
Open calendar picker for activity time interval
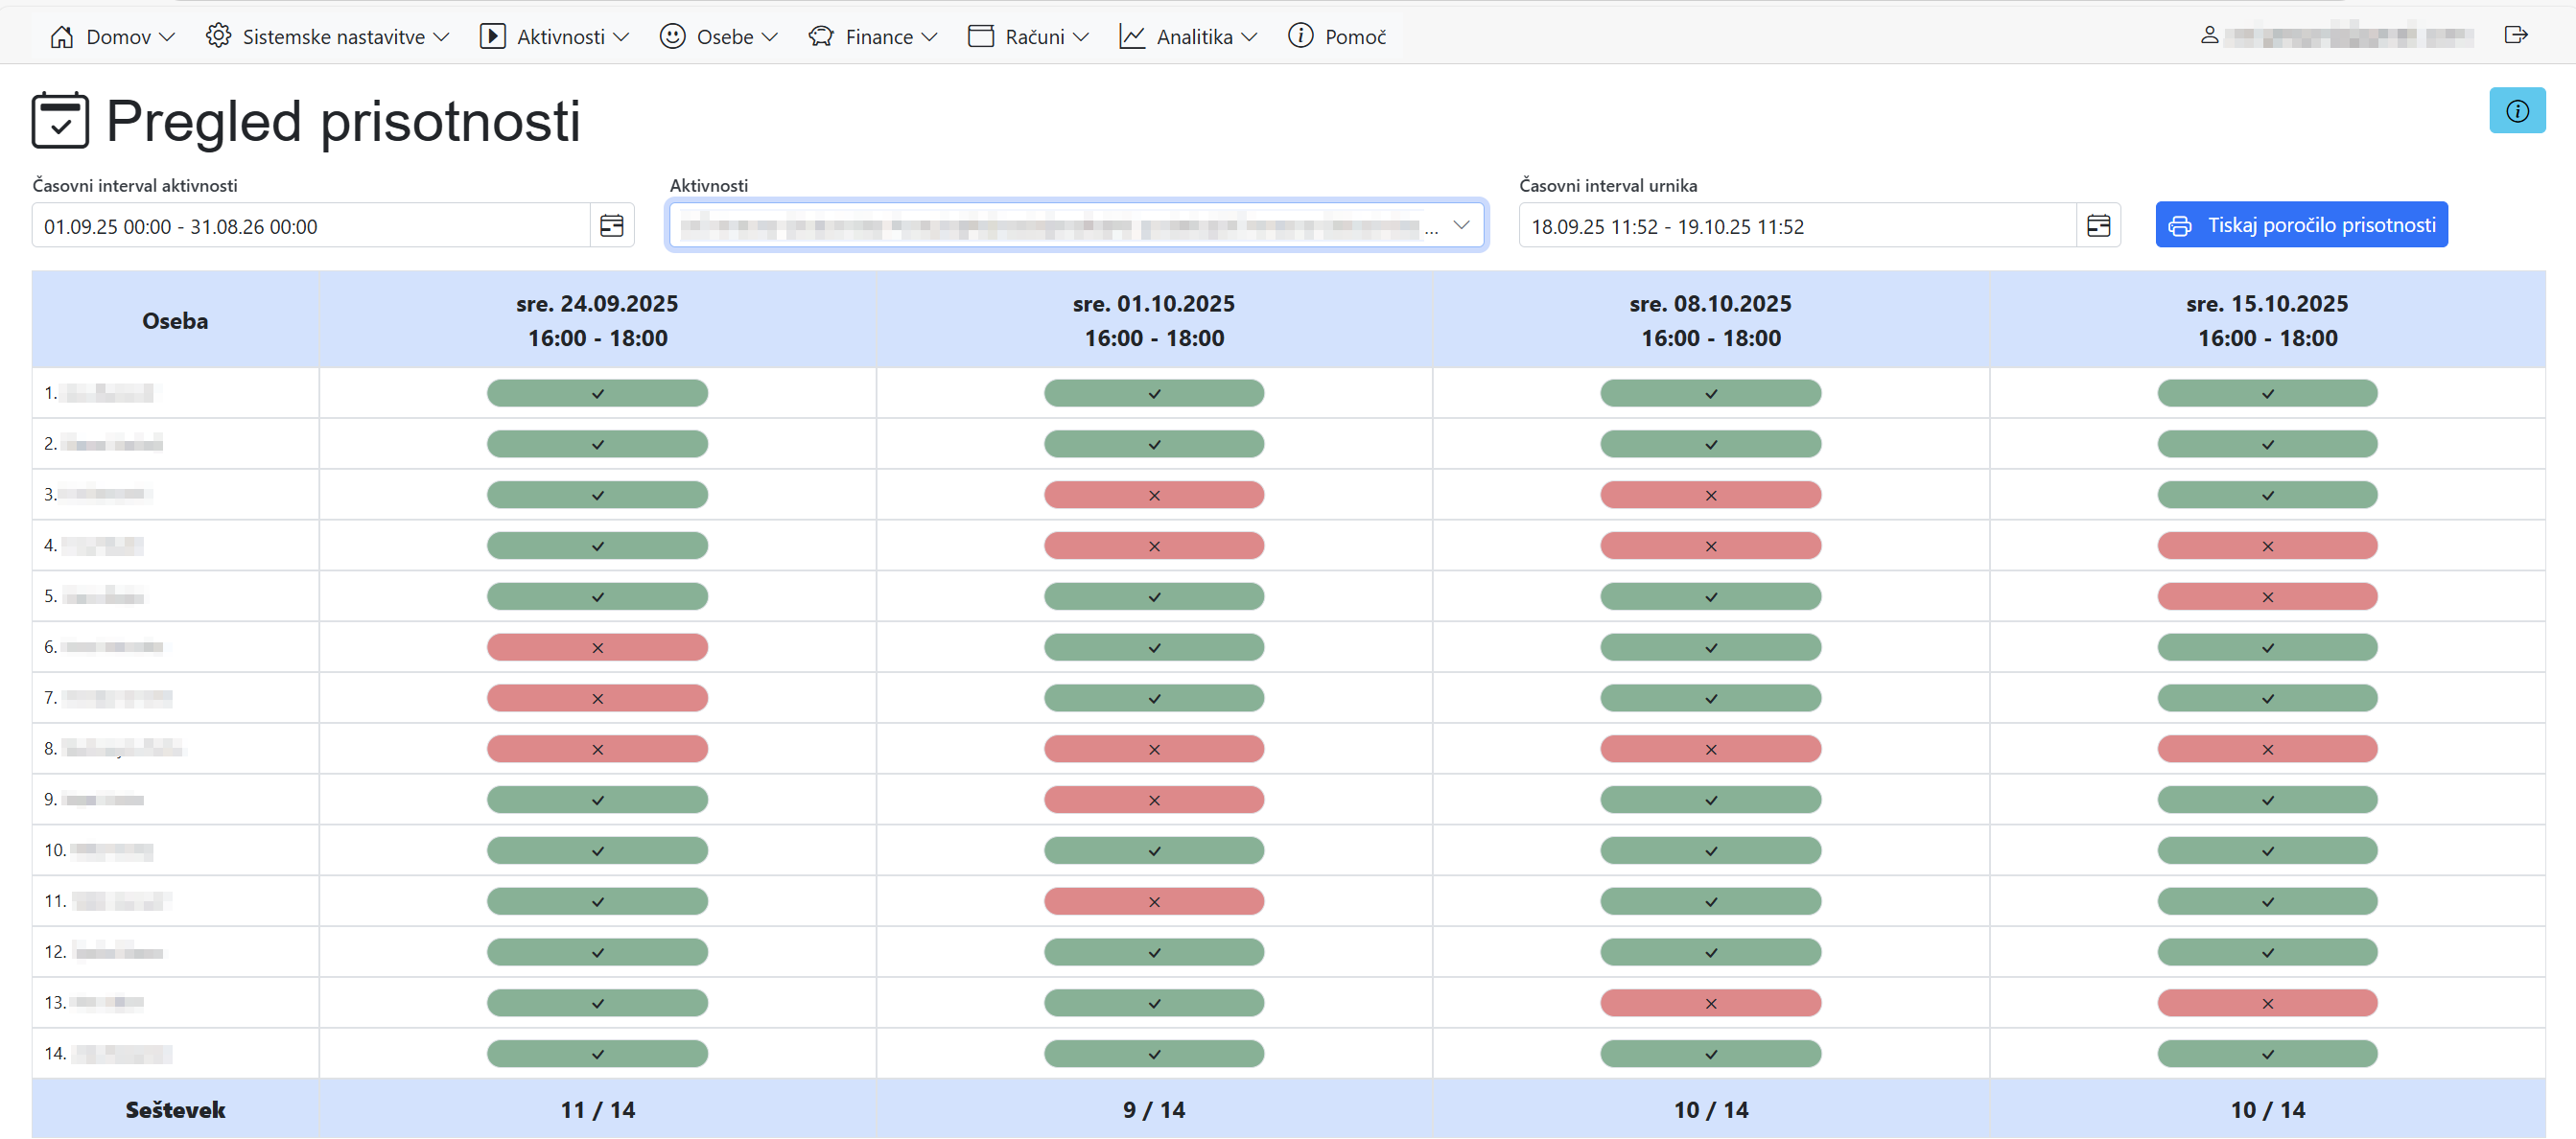point(611,226)
